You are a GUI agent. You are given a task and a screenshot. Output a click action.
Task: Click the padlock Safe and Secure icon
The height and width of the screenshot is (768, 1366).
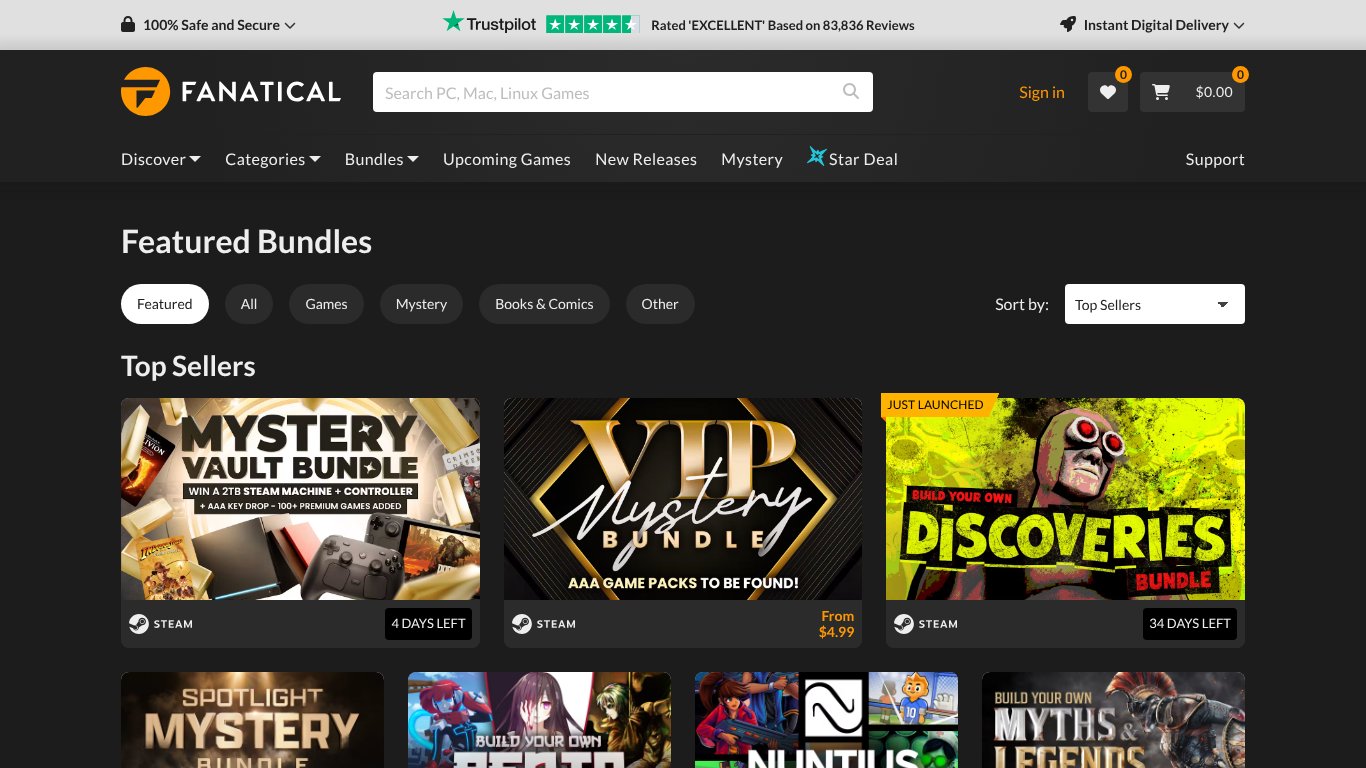click(128, 25)
